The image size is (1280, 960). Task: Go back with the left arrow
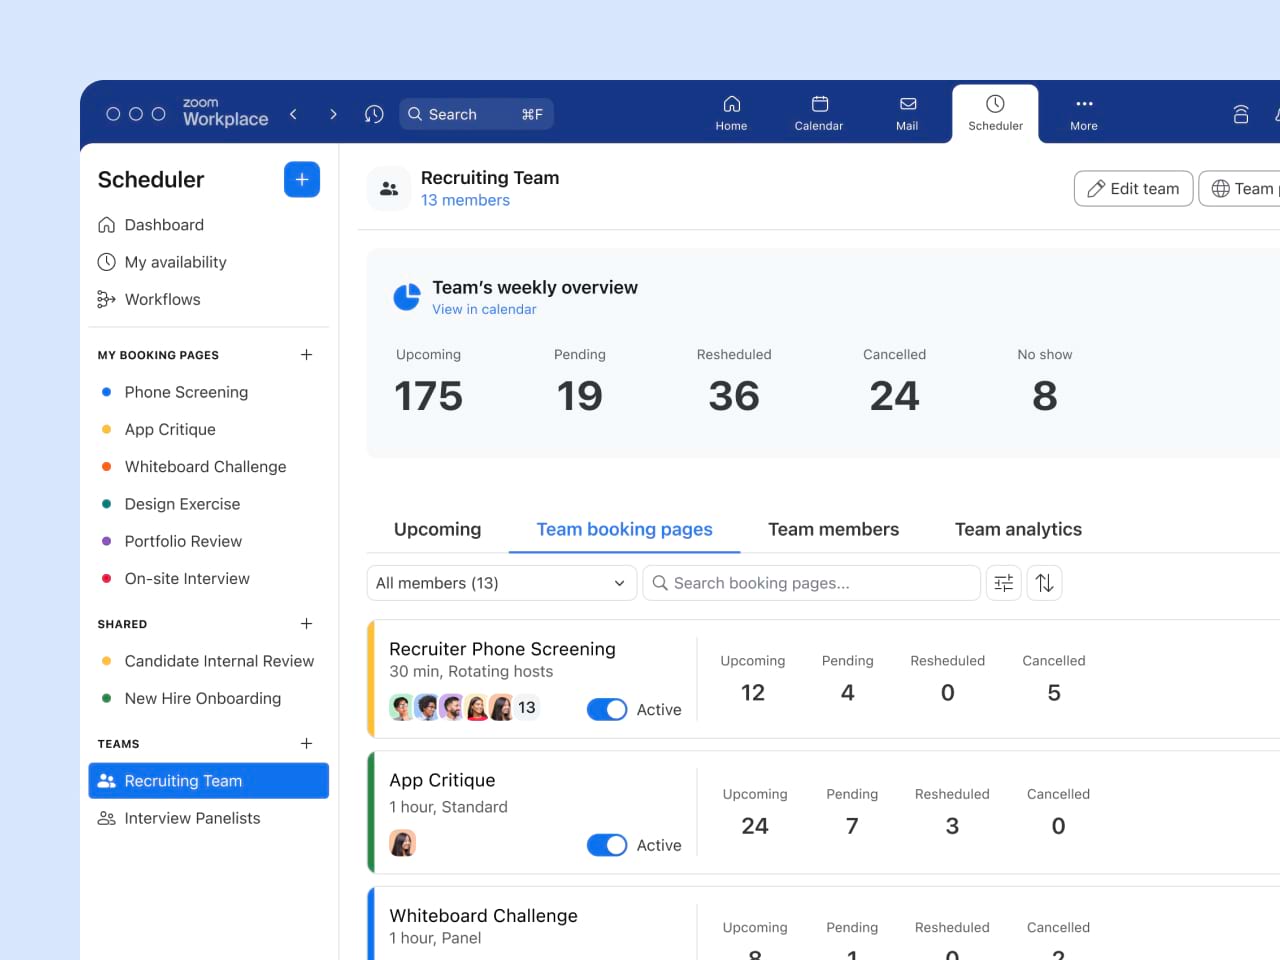293,114
